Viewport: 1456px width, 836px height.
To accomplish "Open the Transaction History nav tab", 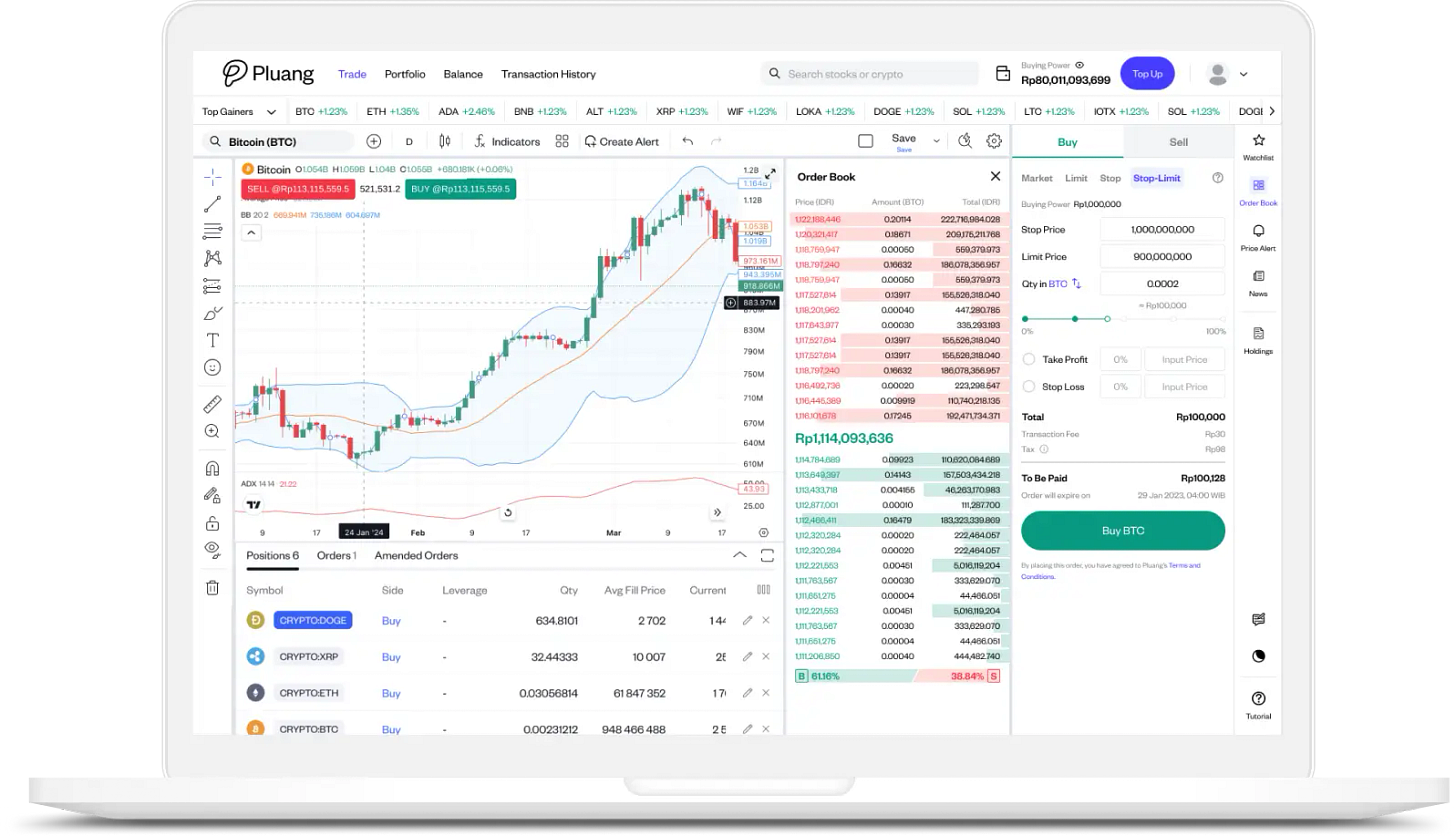I will point(548,74).
